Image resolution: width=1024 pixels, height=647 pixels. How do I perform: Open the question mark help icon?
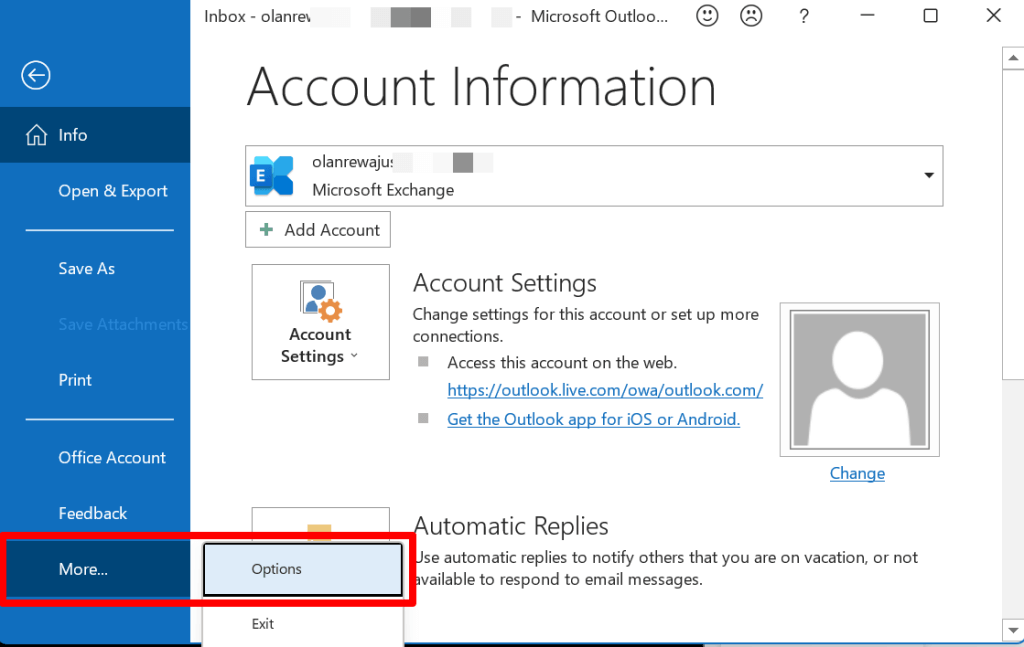[x=804, y=16]
